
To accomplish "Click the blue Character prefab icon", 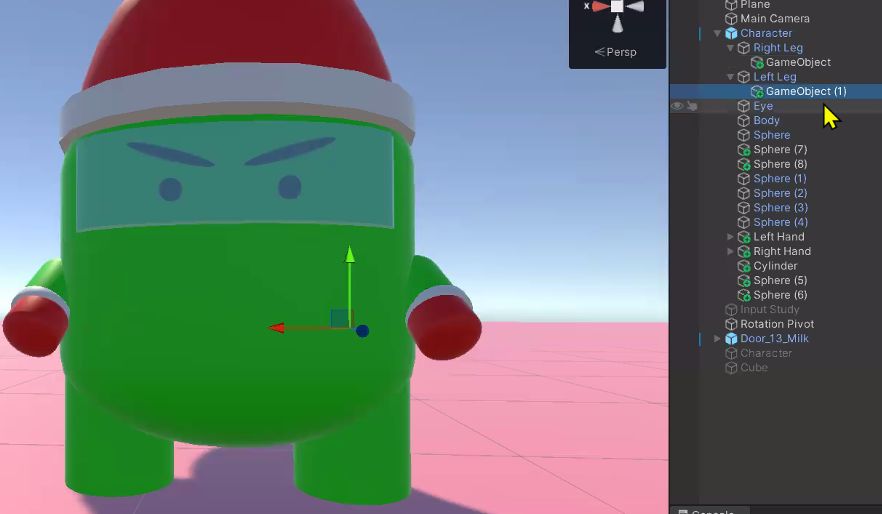I will 731,33.
